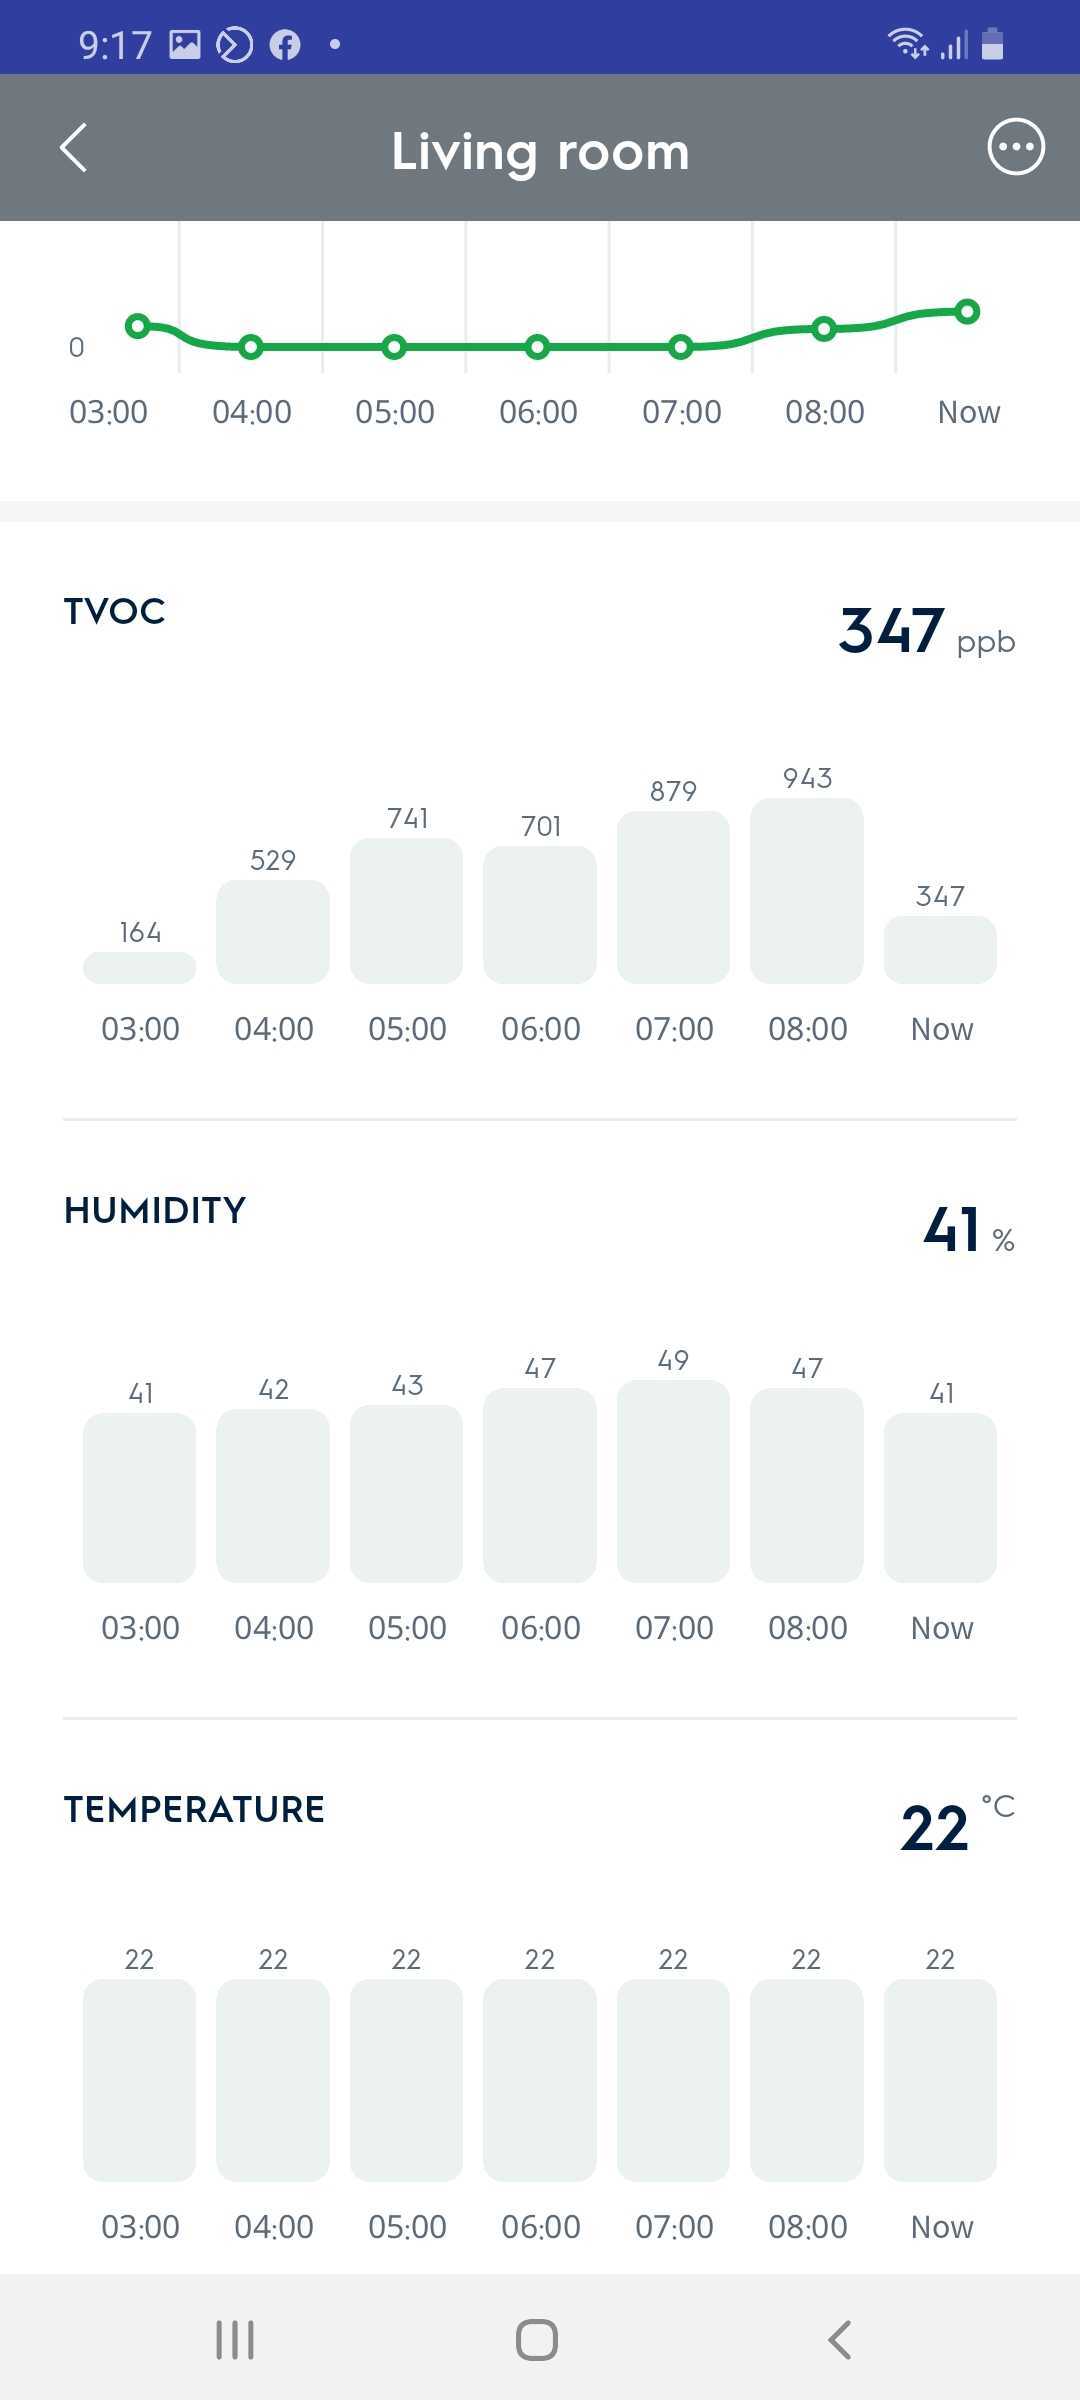Select the 07:00 humidity bar showing 49

click(x=673, y=1480)
